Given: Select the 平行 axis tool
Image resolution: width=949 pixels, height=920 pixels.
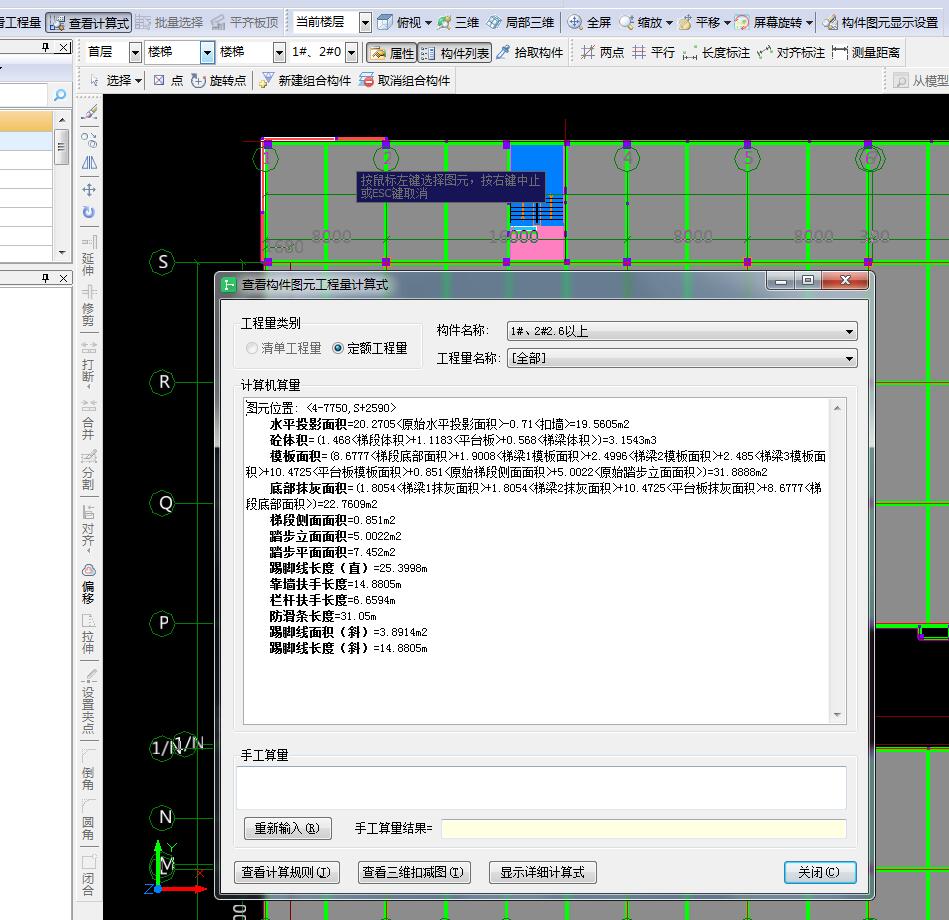Looking at the screenshot, I should click(x=653, y=53).
